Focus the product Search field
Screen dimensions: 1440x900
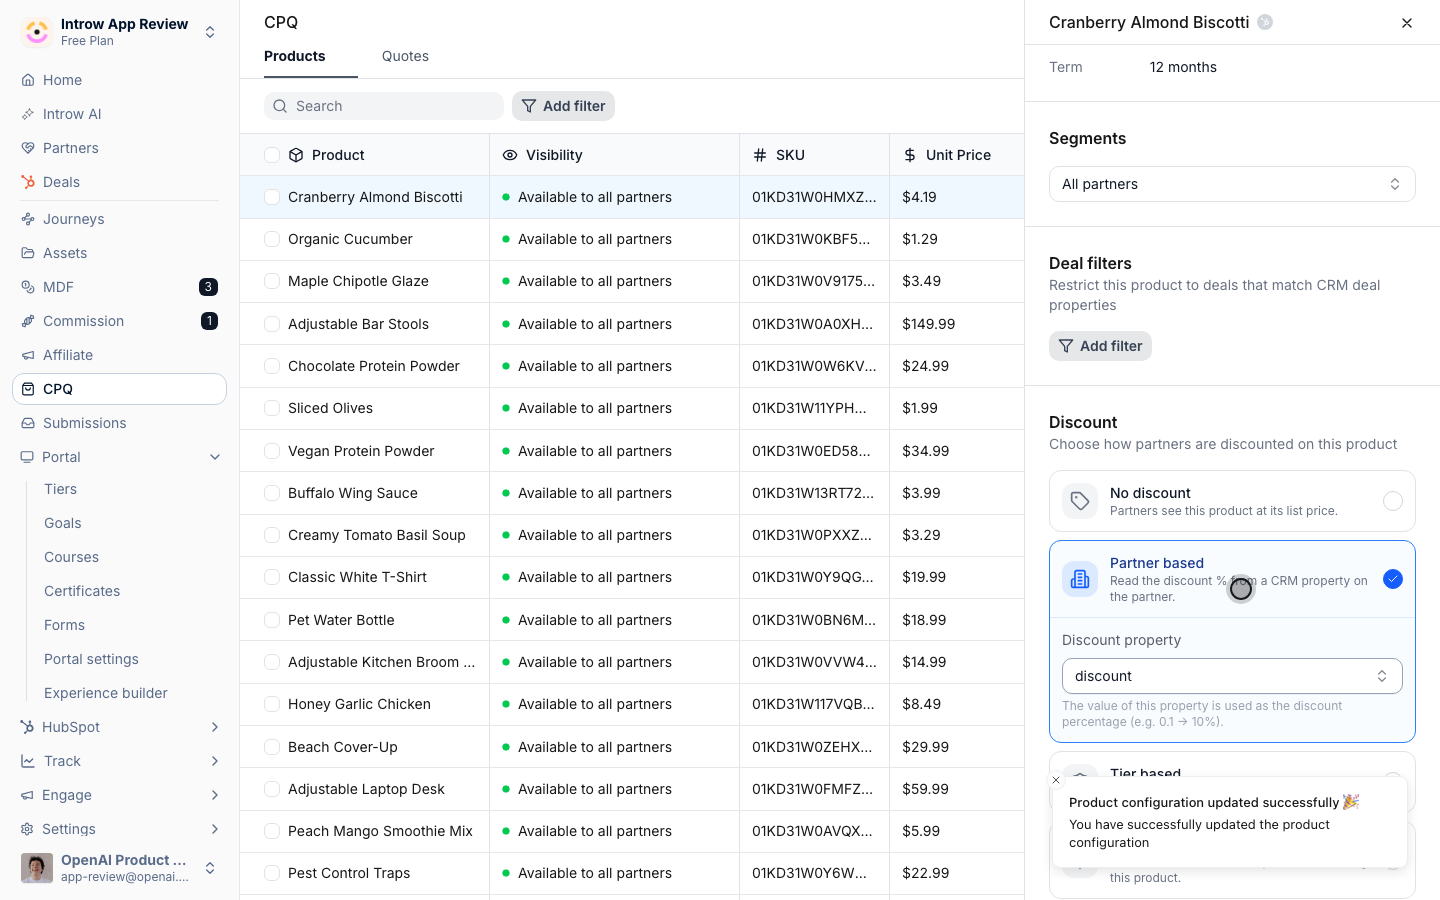pyautogui.click(x=384, y=106)
